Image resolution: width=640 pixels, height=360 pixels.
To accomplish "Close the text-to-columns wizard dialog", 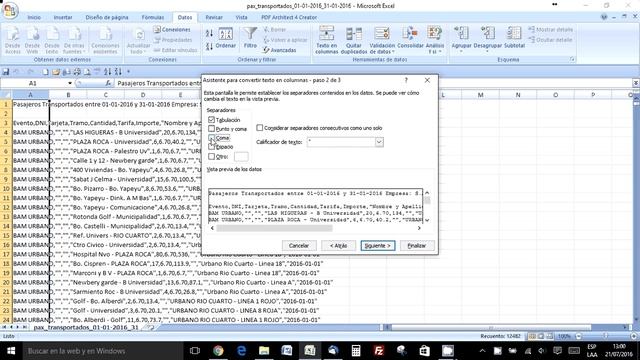I will pyautogui.click(x=427, y=80).
